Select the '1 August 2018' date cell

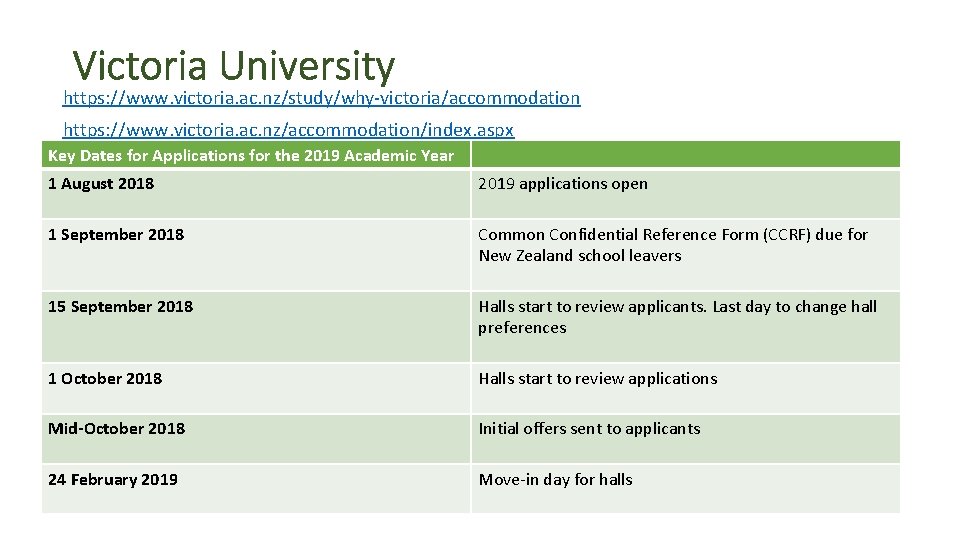pos(256,193)
